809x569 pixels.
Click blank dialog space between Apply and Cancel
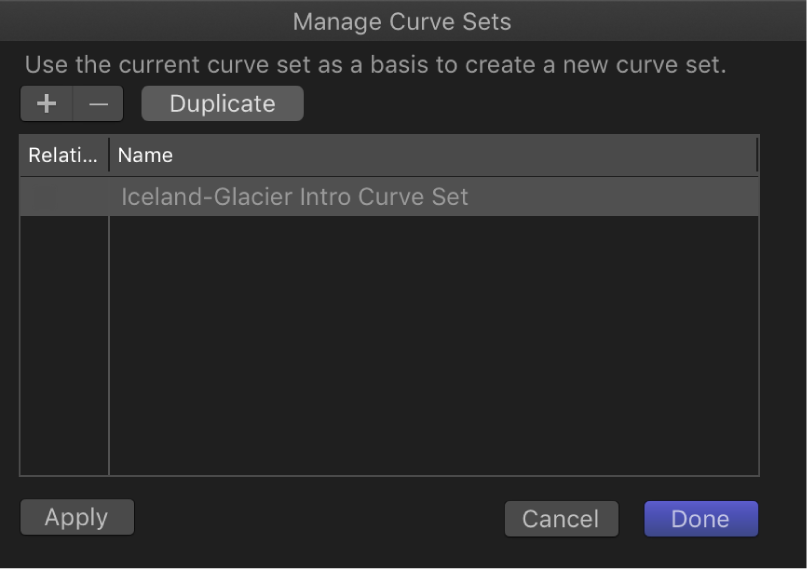point(320,518)
